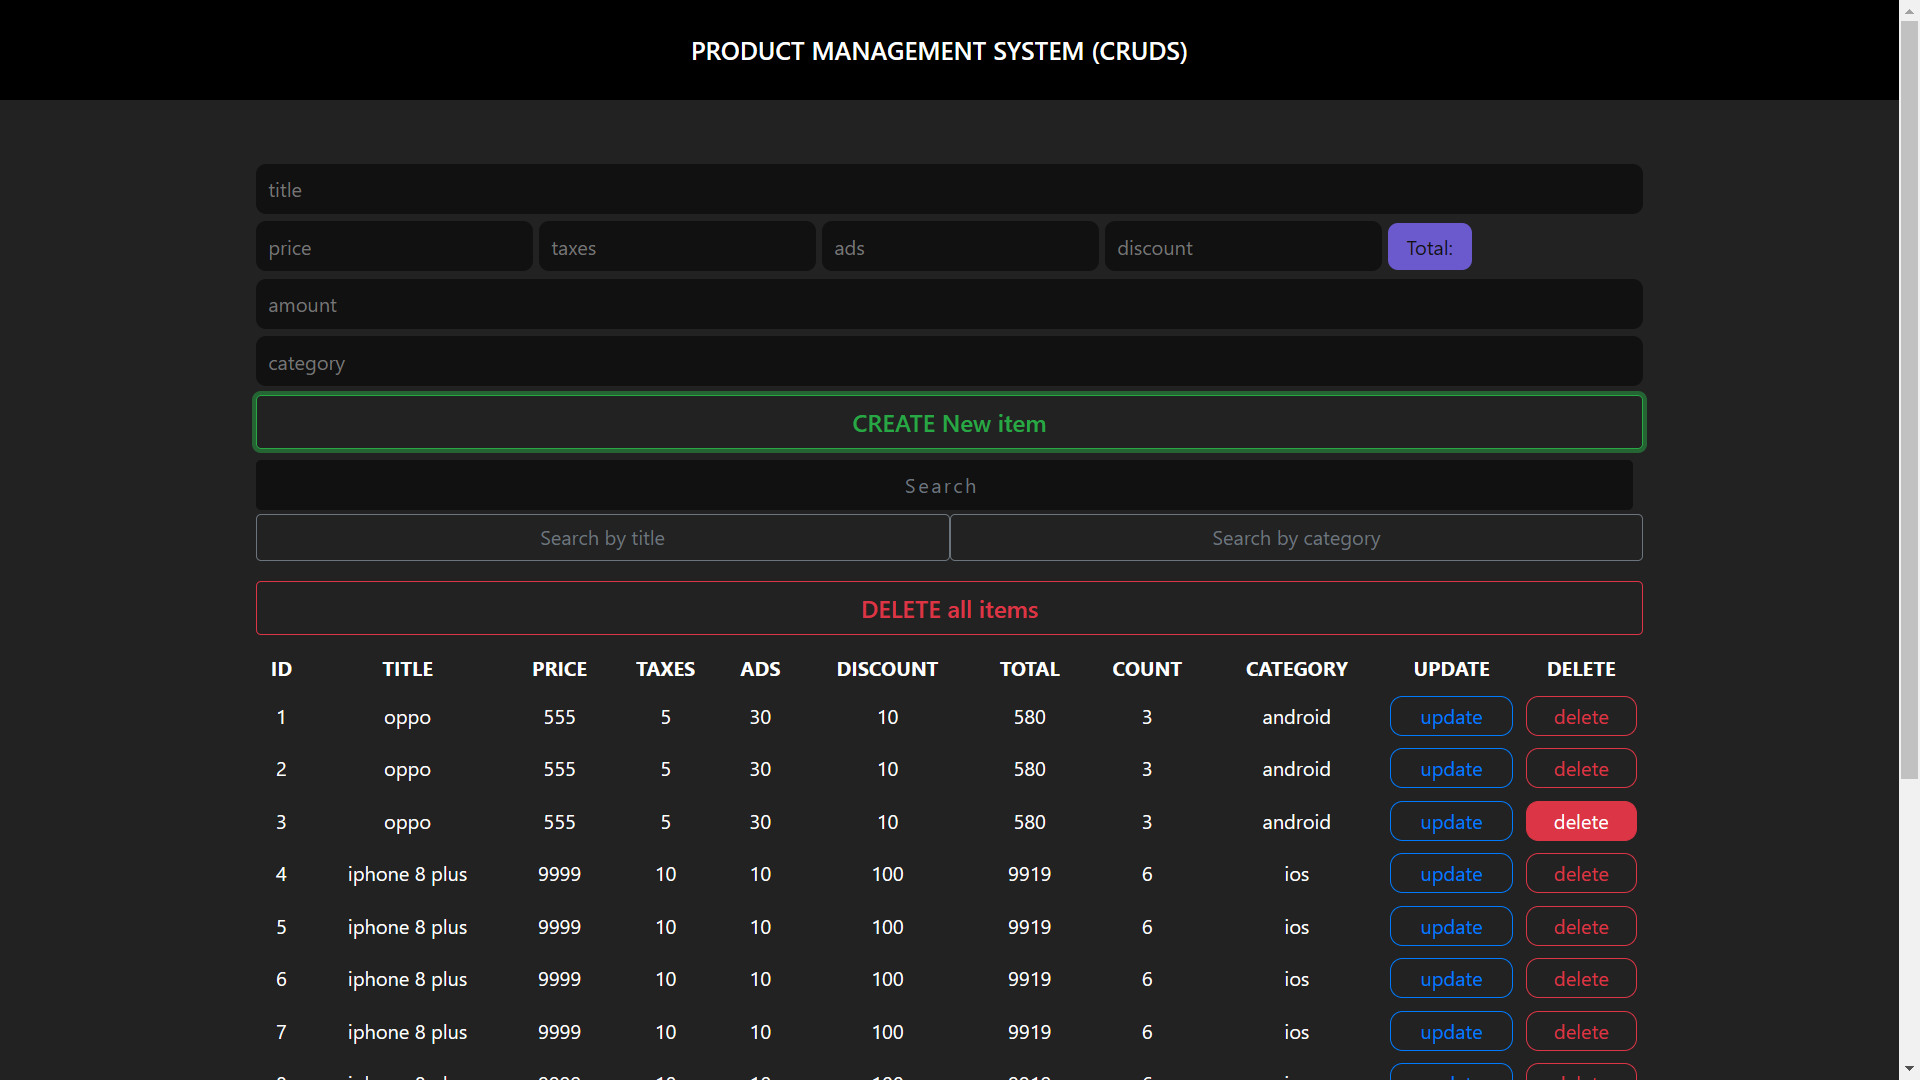The height and width of the screenshot is (1080, 1920).
Task: Update iphone 8 plus row ID 5
Action: [x=1451, y=927]
